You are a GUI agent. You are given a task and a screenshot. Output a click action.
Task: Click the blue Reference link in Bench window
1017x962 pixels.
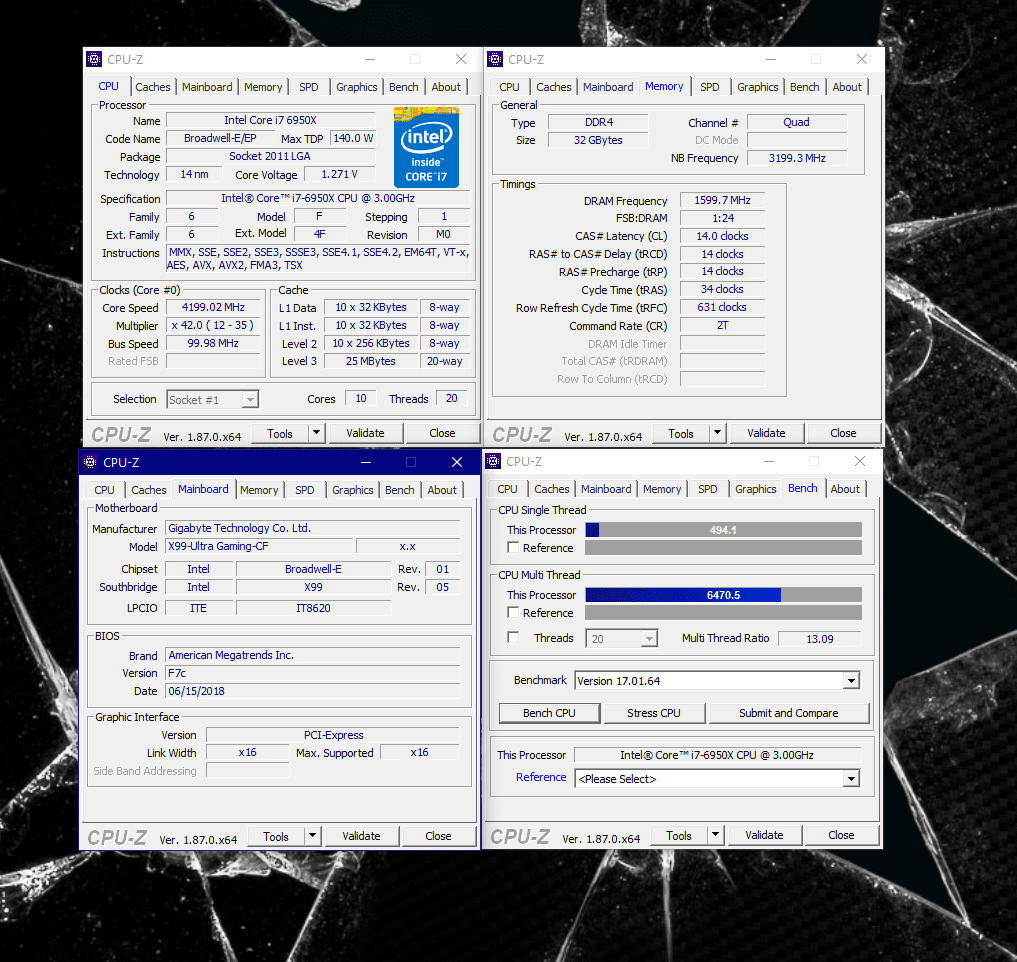pyautogui.click(x=541, y=777)
